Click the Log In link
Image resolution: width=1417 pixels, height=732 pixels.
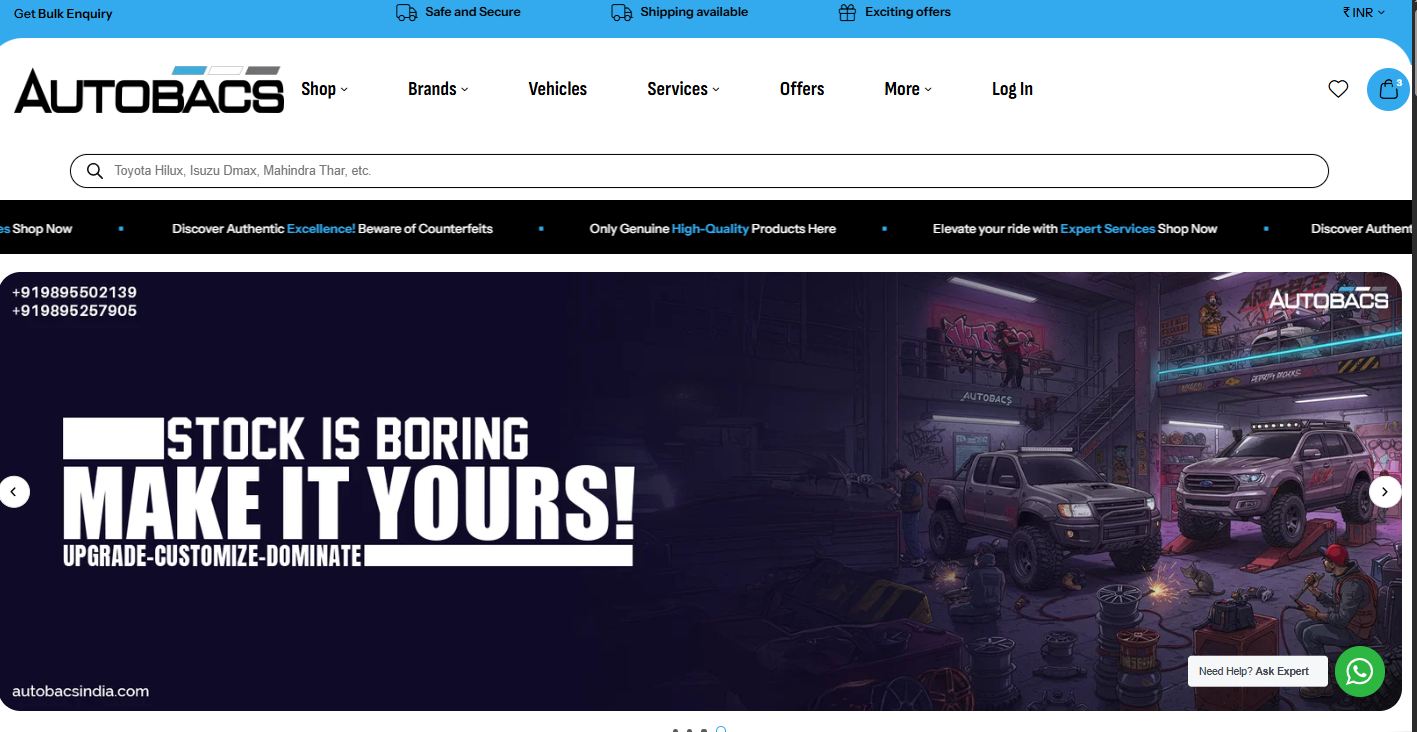[x=1012, y=89]
